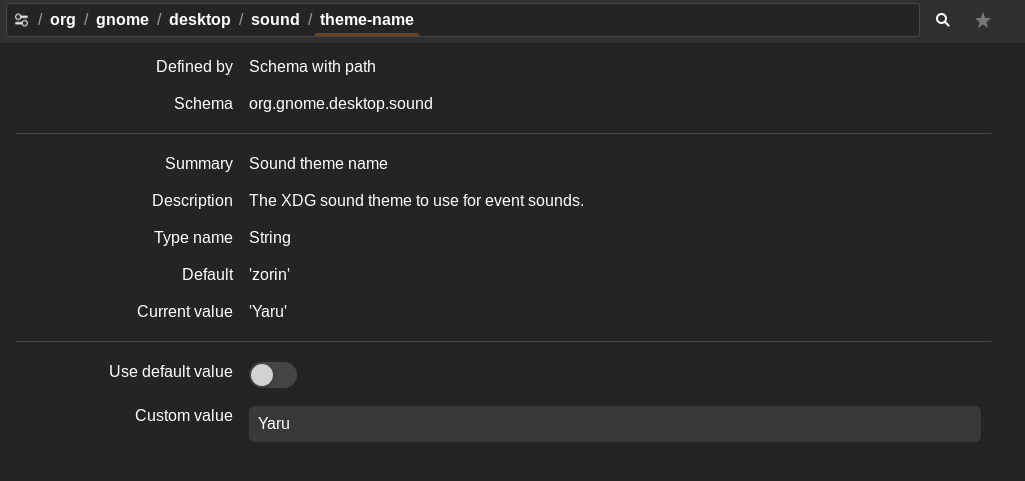Image resolution: width=1025 pixels, height=481 pixels.
Task: Bookmark this key with the star icon
Action: [983, 21]
